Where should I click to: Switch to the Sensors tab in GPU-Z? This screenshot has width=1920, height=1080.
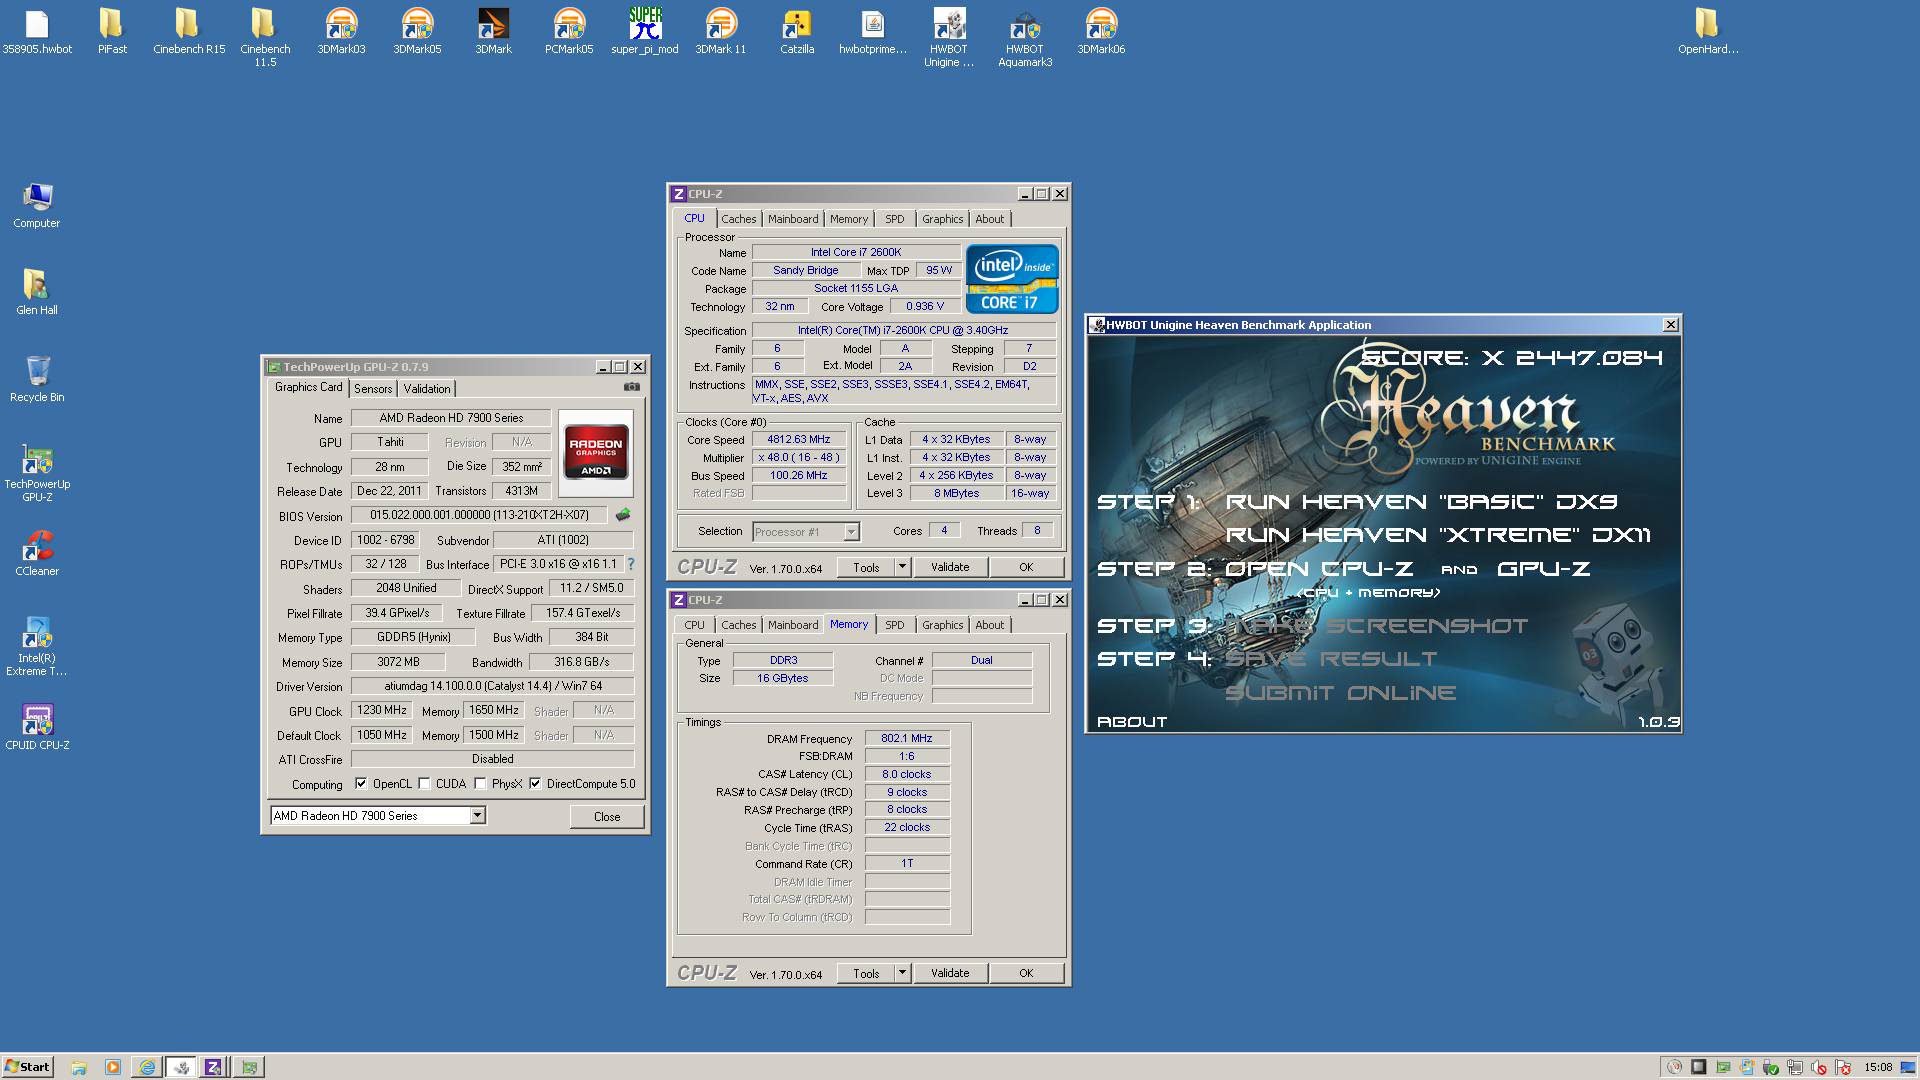tap(373, 389)
